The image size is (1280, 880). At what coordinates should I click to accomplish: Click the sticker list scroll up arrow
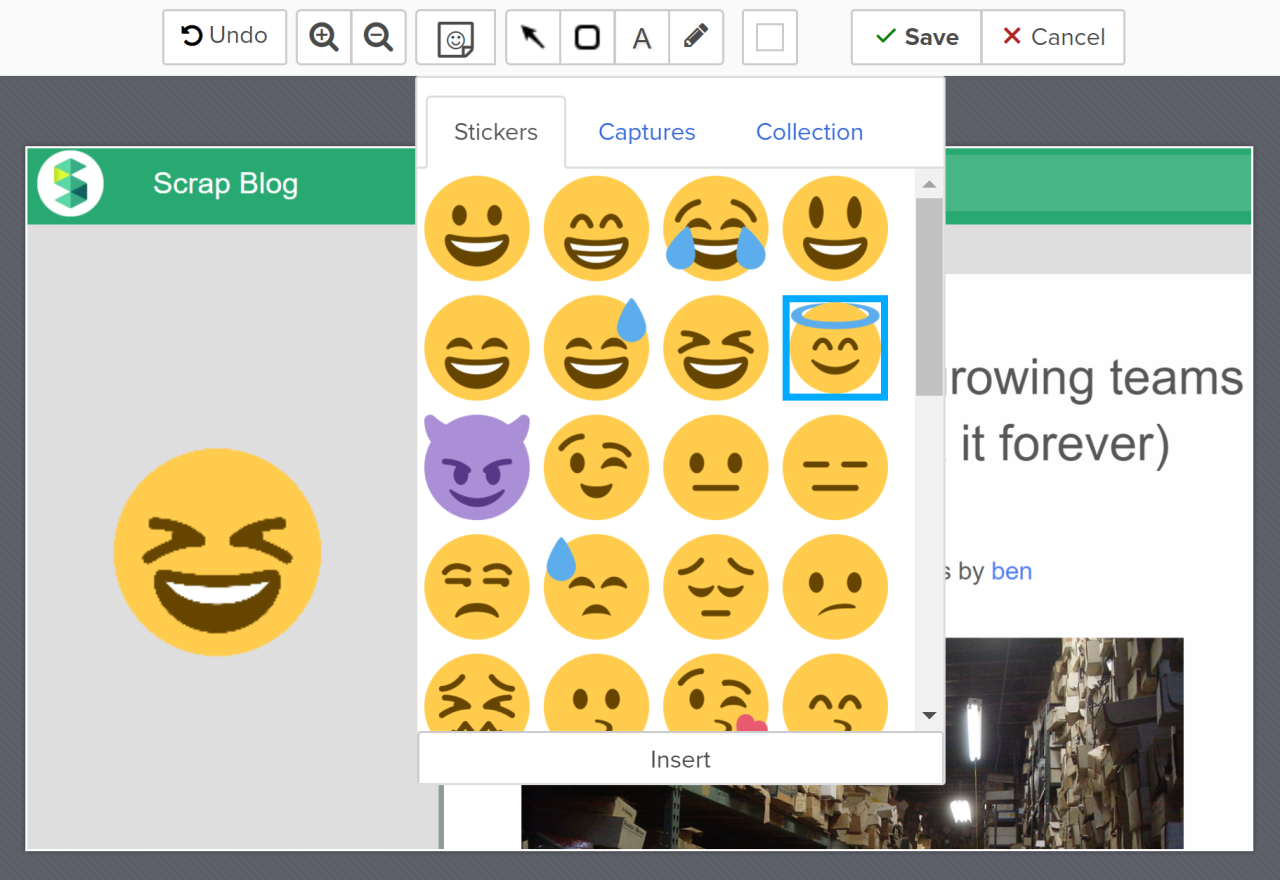coord(929,185)
